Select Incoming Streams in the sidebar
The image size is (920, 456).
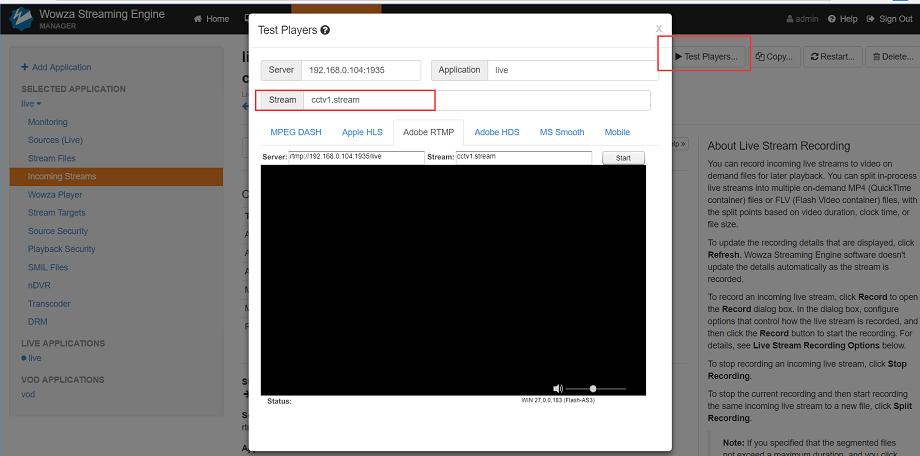(116, 177)
